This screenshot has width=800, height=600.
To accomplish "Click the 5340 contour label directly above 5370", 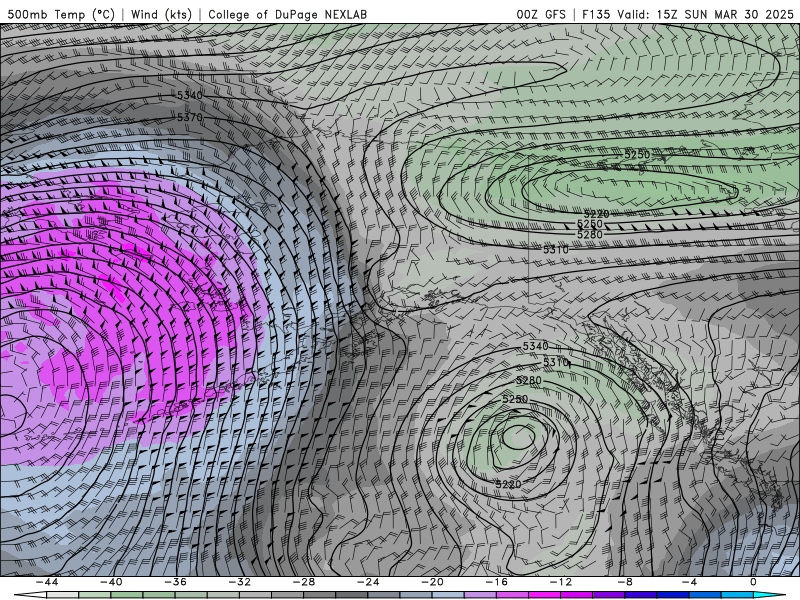I will click(190, 95).
